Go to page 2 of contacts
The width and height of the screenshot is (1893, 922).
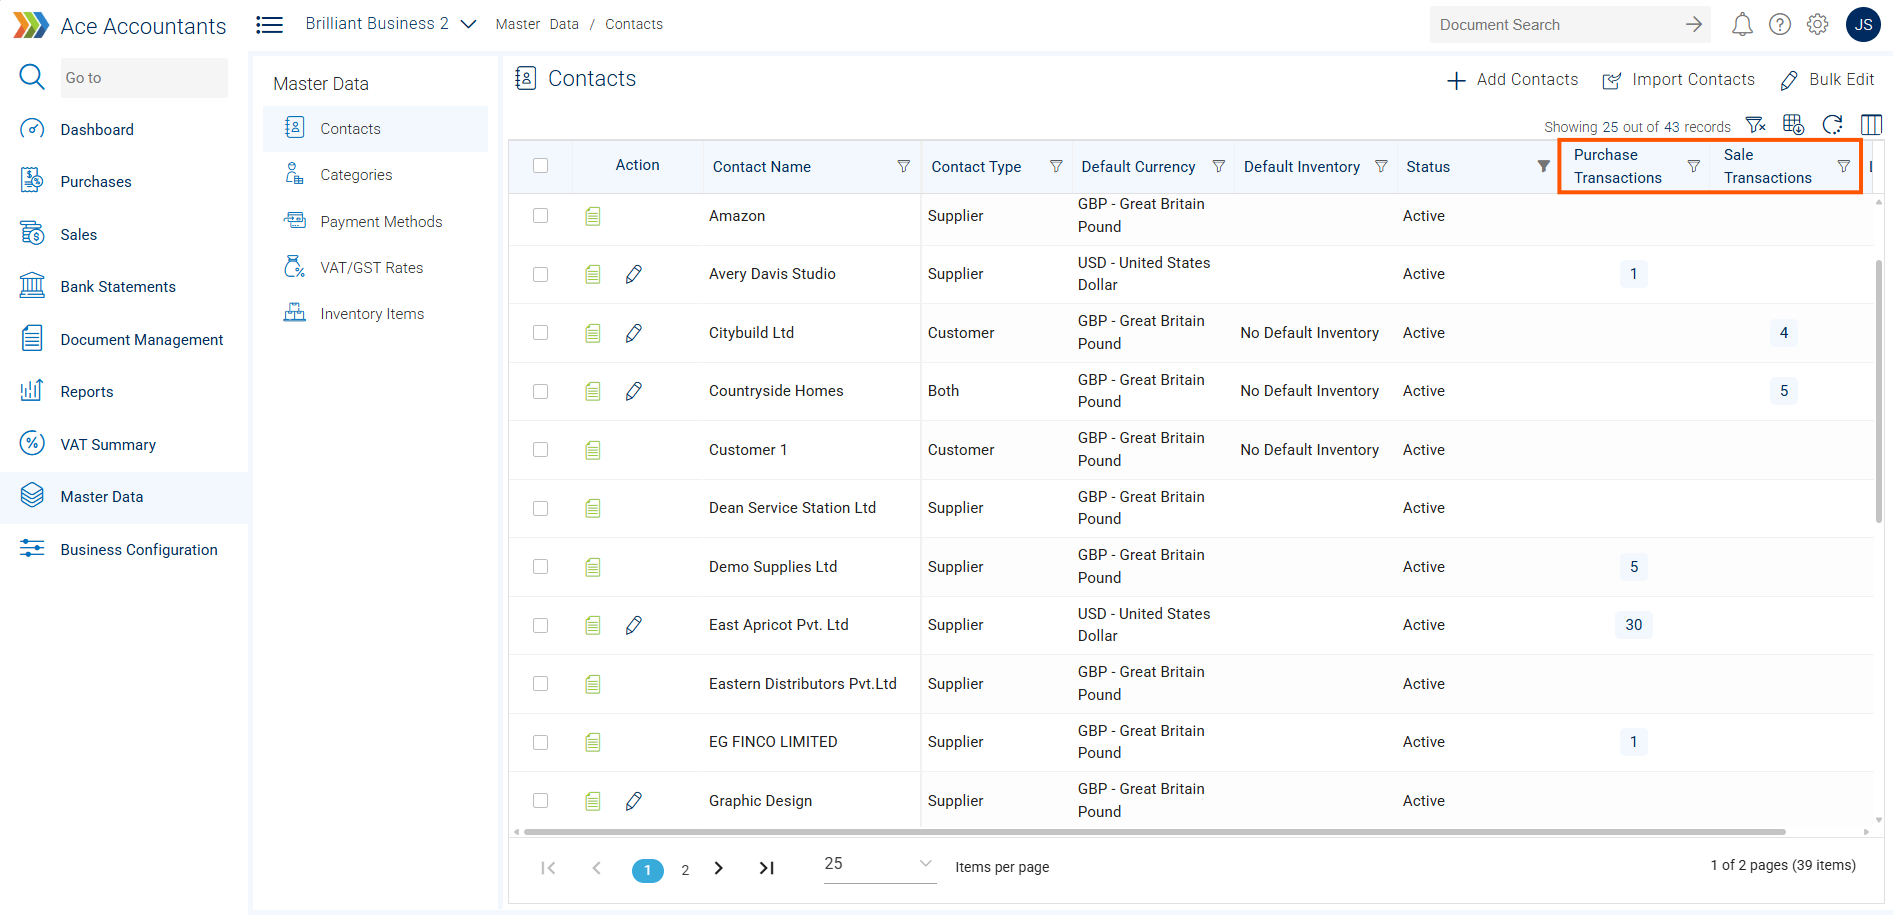click(685, 870)
